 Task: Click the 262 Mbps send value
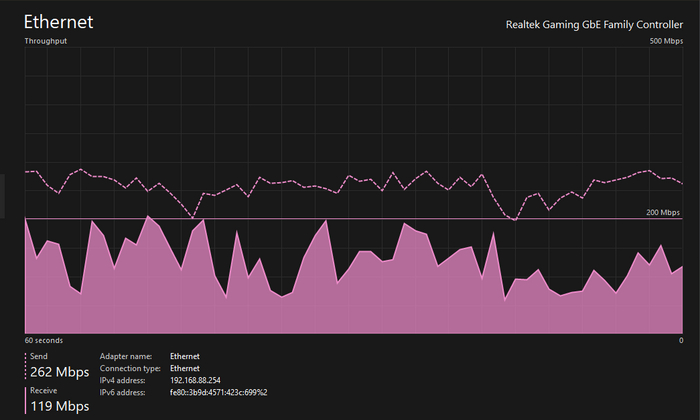point(60,372)
